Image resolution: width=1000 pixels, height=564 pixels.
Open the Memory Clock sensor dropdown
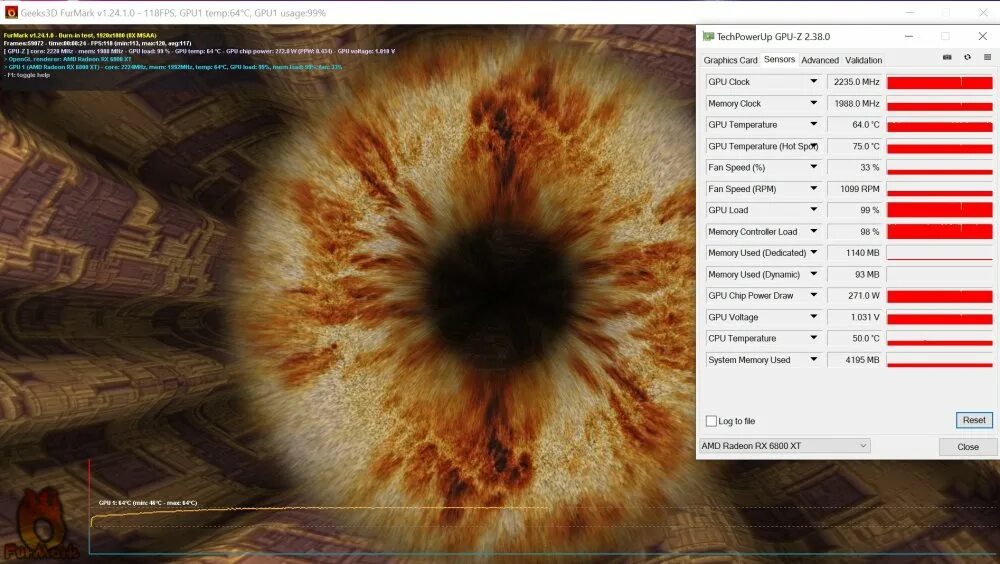tap(814, 103)
